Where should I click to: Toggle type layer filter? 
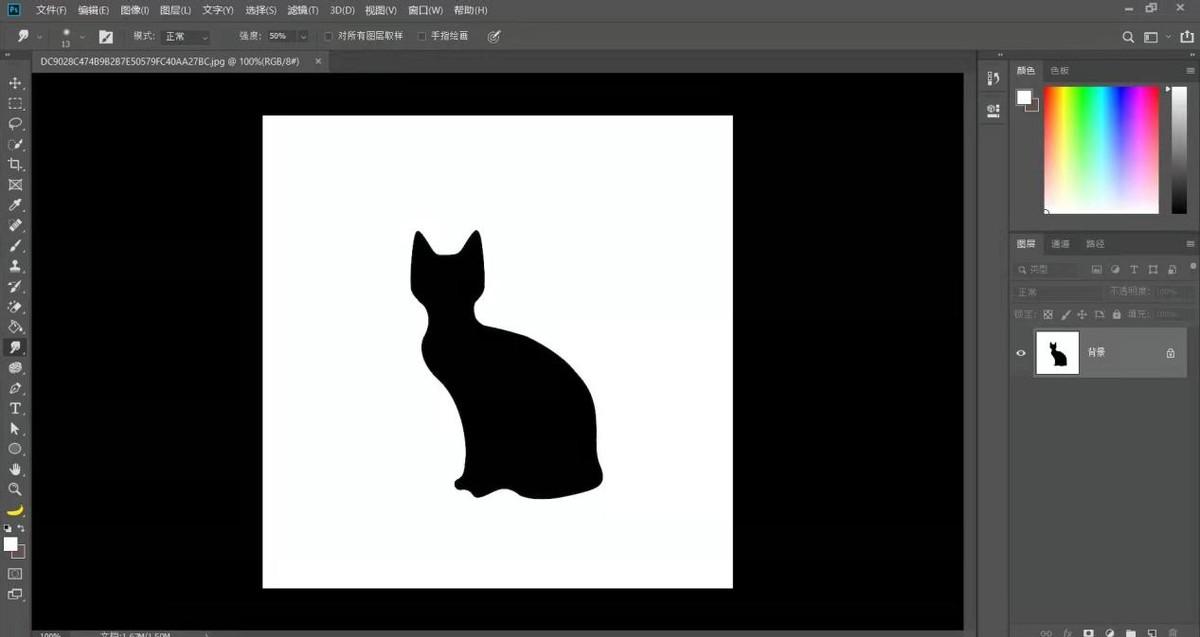1134,270
